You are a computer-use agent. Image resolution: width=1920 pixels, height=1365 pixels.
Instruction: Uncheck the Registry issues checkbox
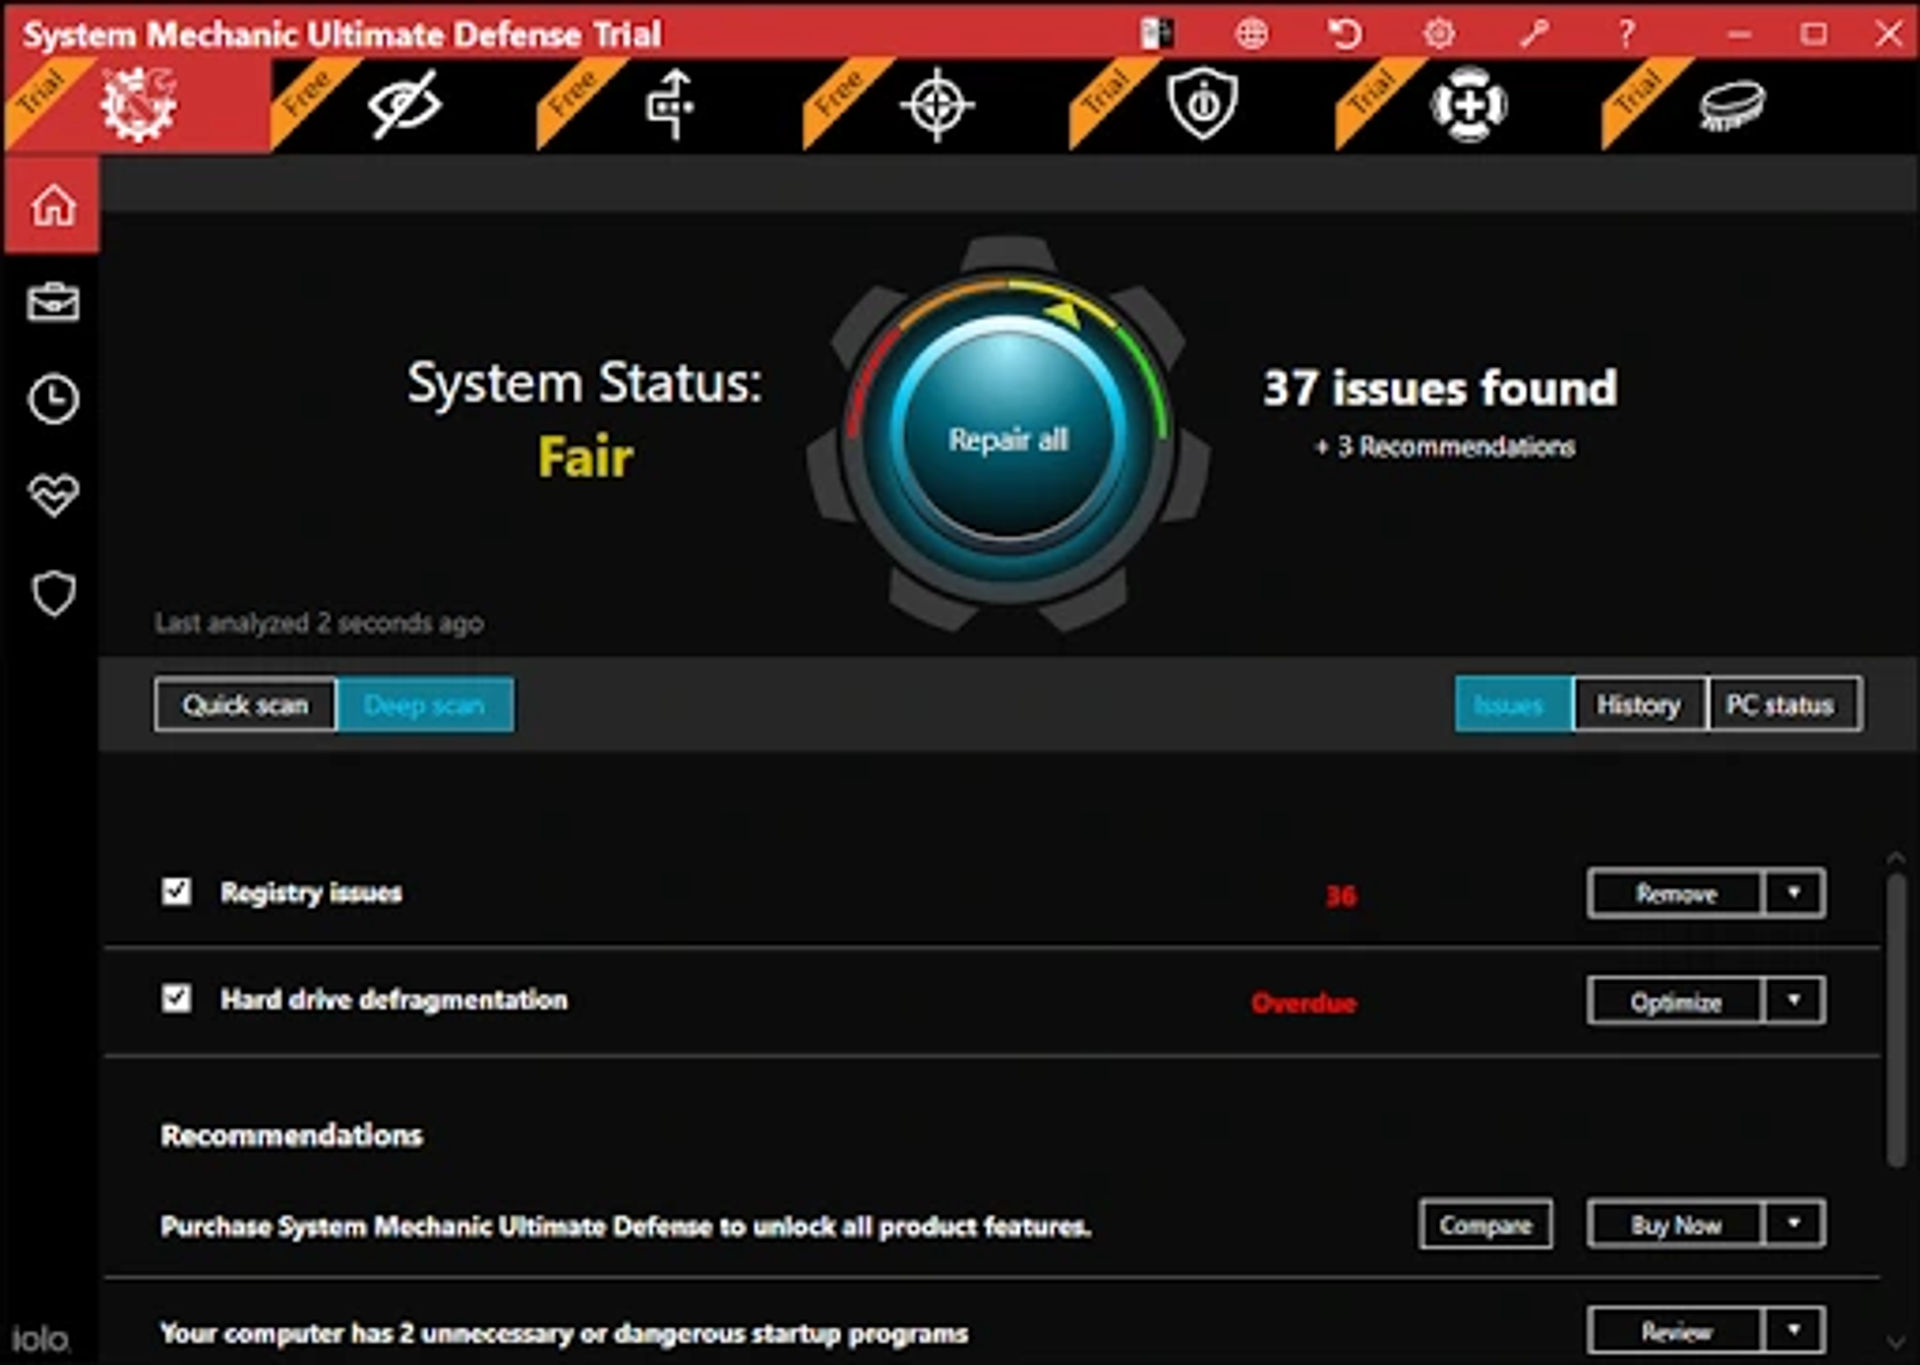click(x=175, y=893)
